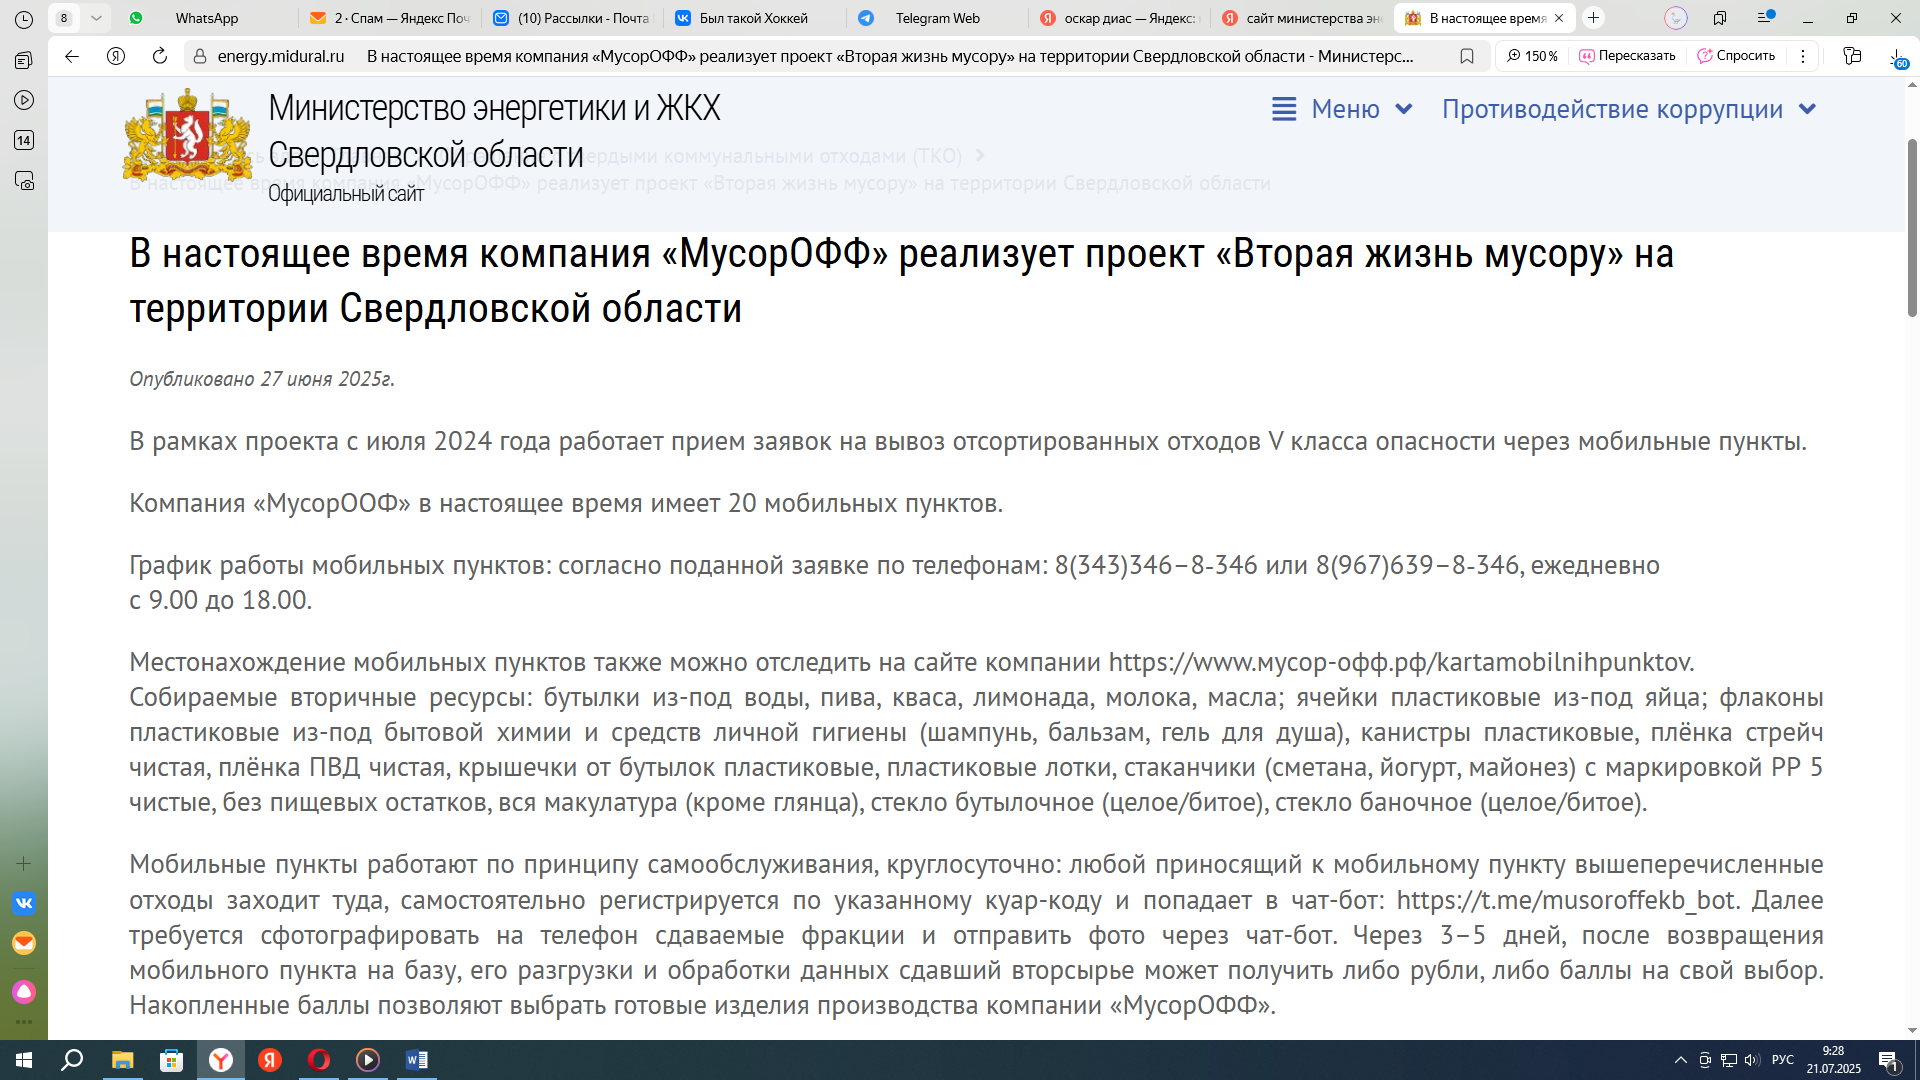Click the page vertical scrollbar thumb
Screen dimensions: 1920x1080
[x=1912, y=230]
